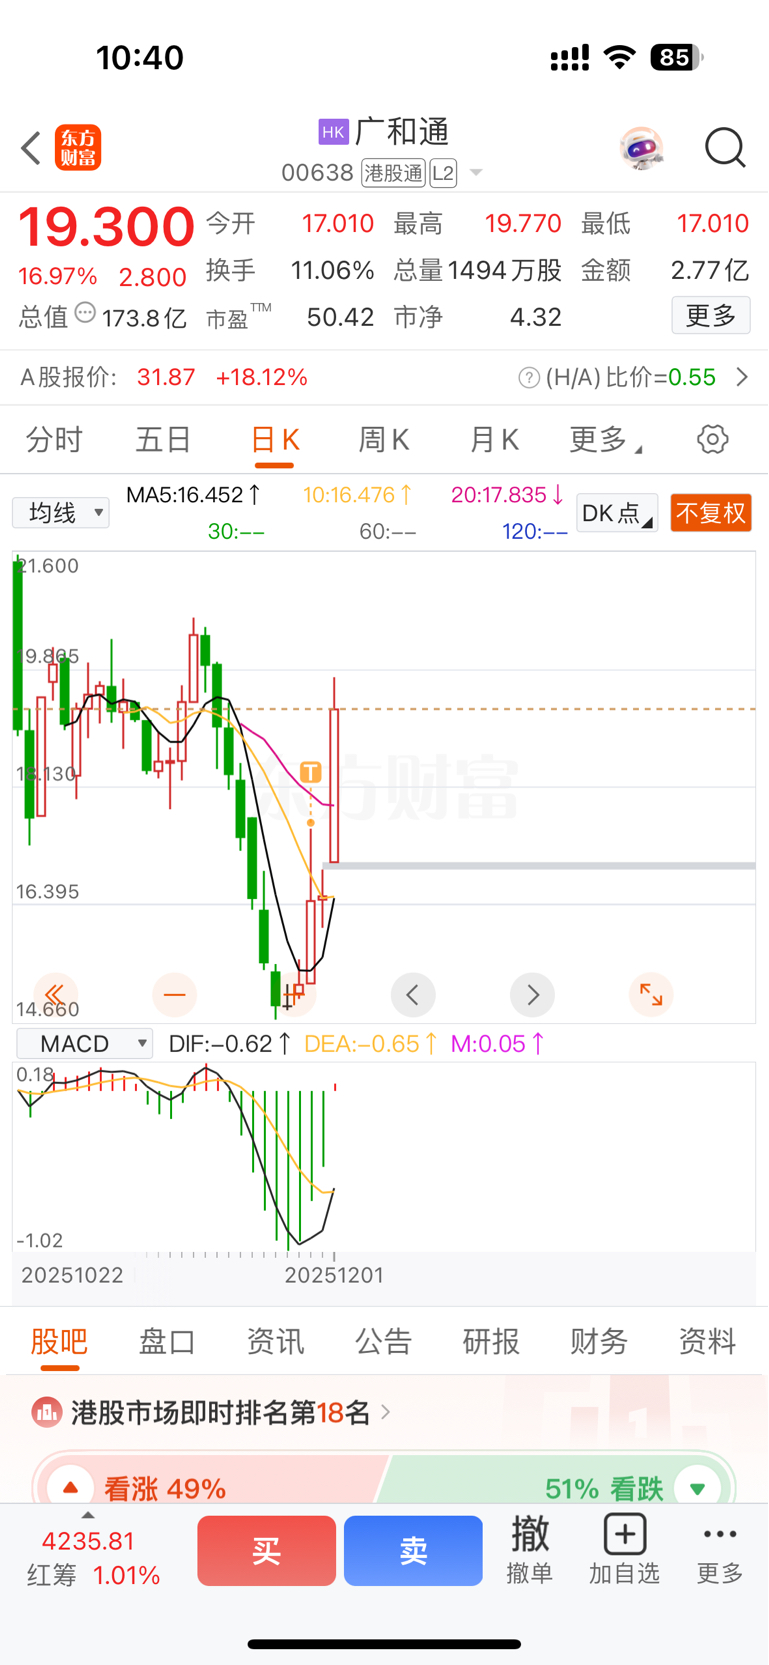Image resolution: width=769 pixels, height=1665 pixels.
Task: Open 更多 quote details button
Action: point(711,316)
